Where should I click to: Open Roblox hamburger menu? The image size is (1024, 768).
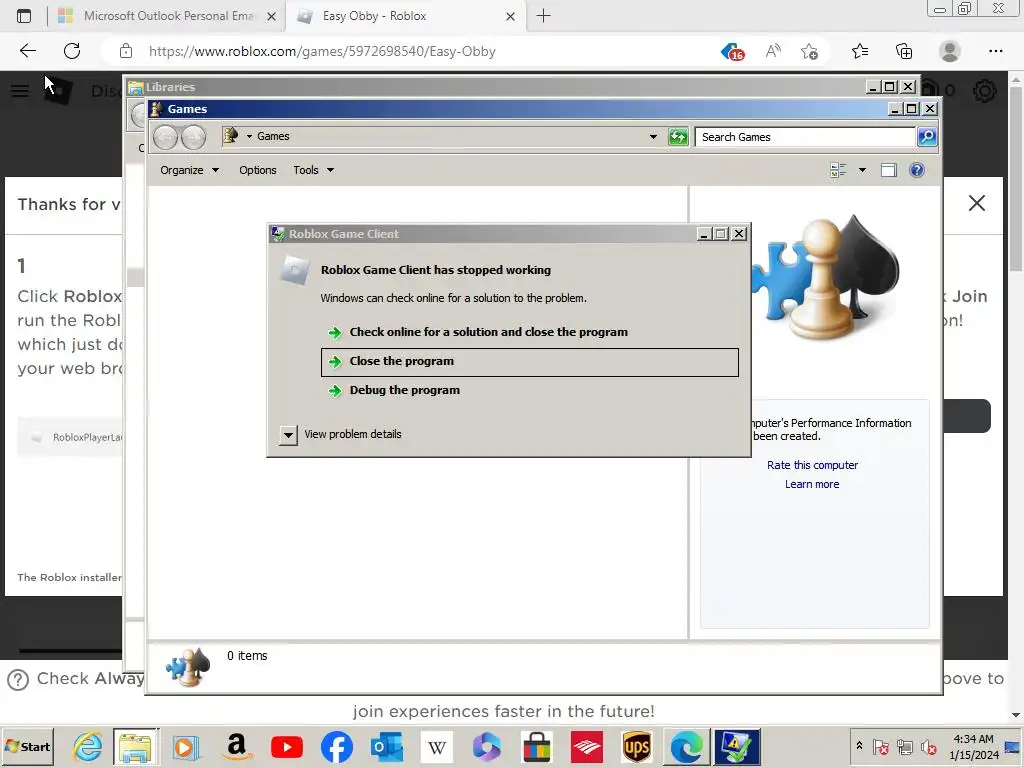point(20,91)
